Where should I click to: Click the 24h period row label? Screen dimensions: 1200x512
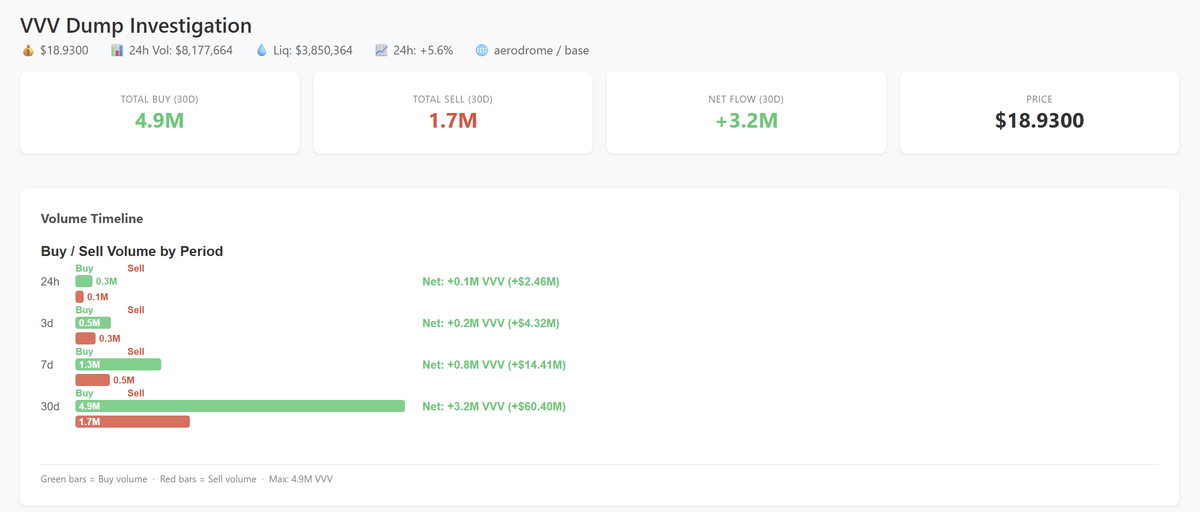point(50,282)
